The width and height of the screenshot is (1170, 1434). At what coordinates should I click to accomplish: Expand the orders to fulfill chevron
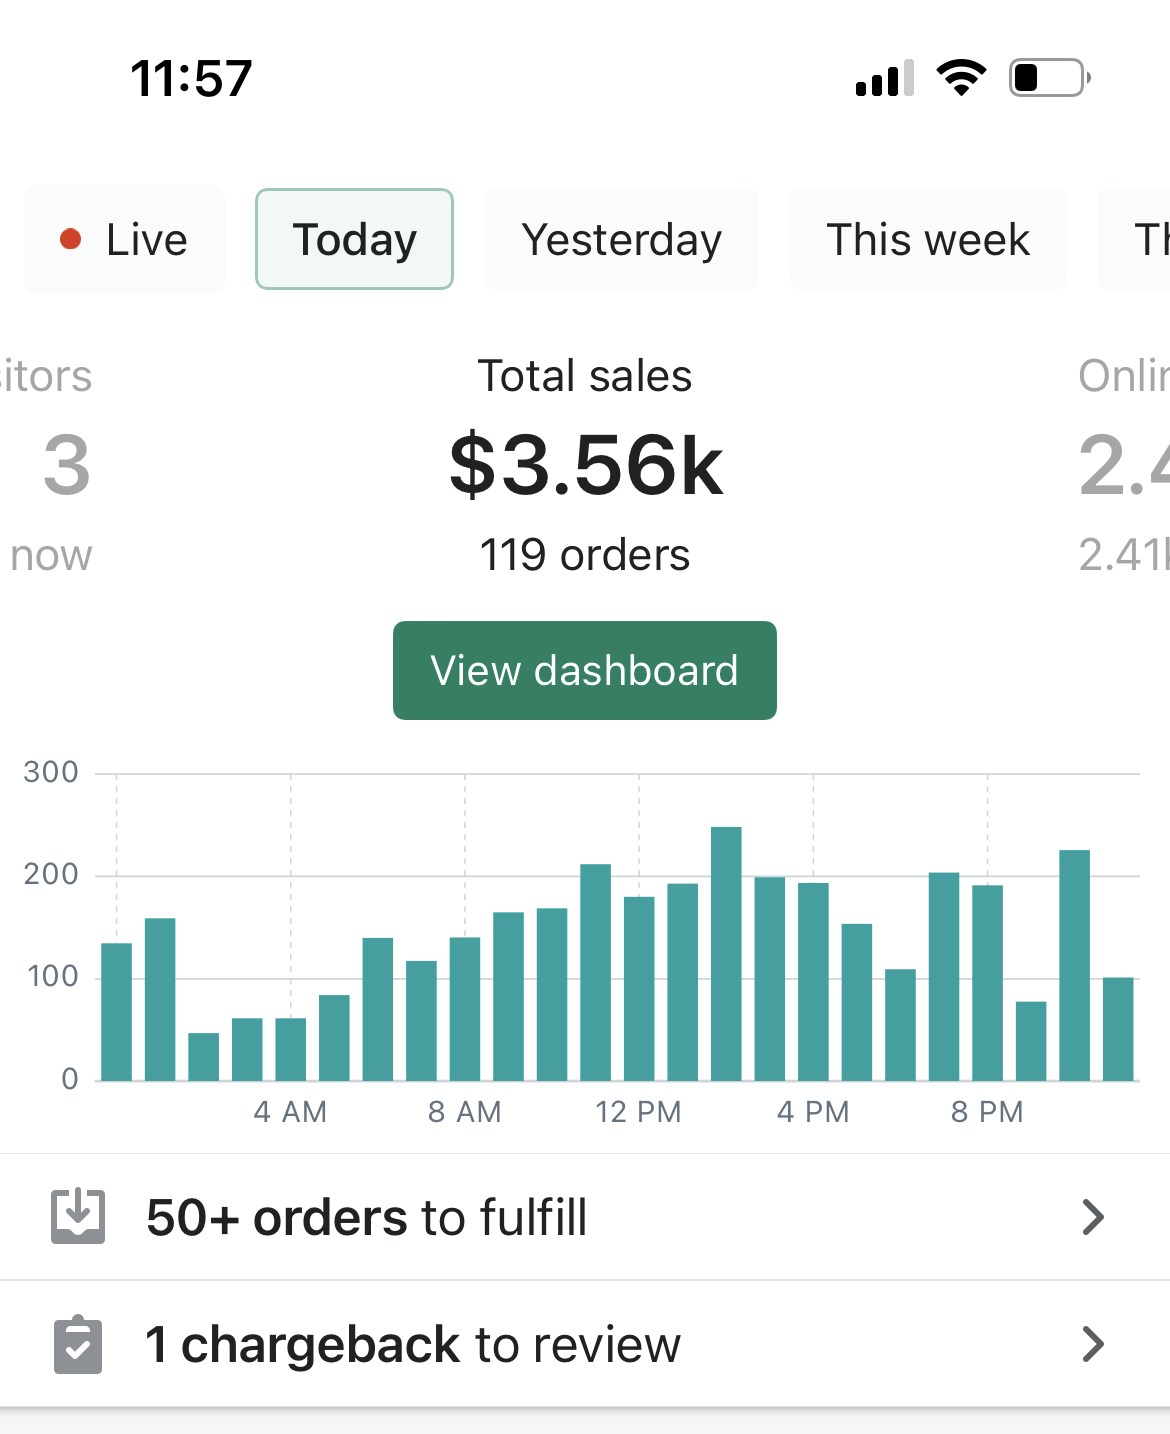[x=1093, y=1217]
